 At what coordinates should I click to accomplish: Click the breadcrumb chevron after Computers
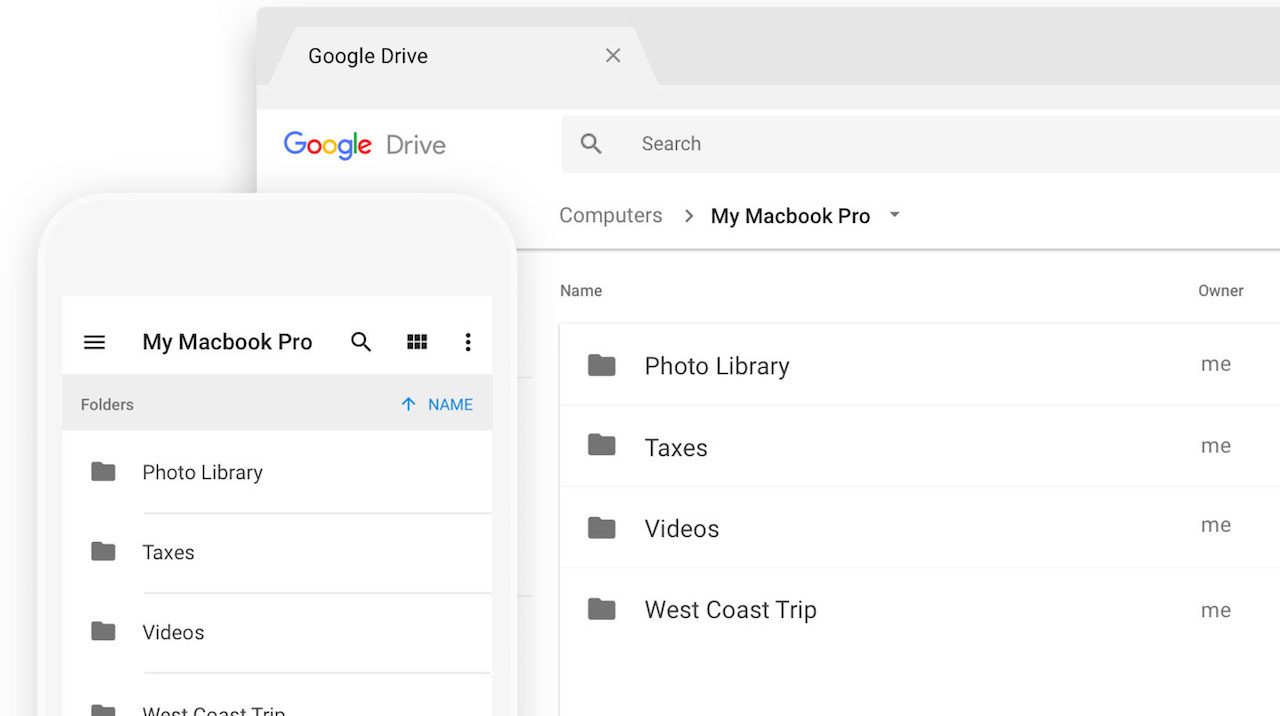point(688,216)
